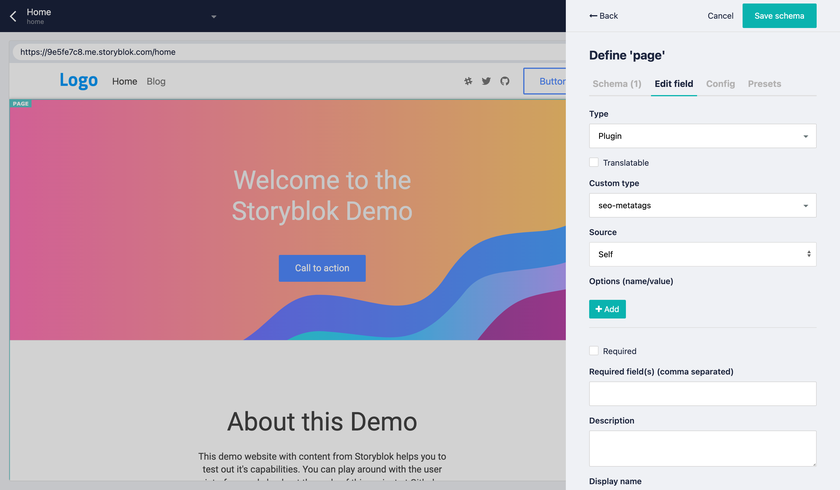840x490 pixels.
Task: Open the Home story dropdown arrow
Action: [x=214, y=17]
